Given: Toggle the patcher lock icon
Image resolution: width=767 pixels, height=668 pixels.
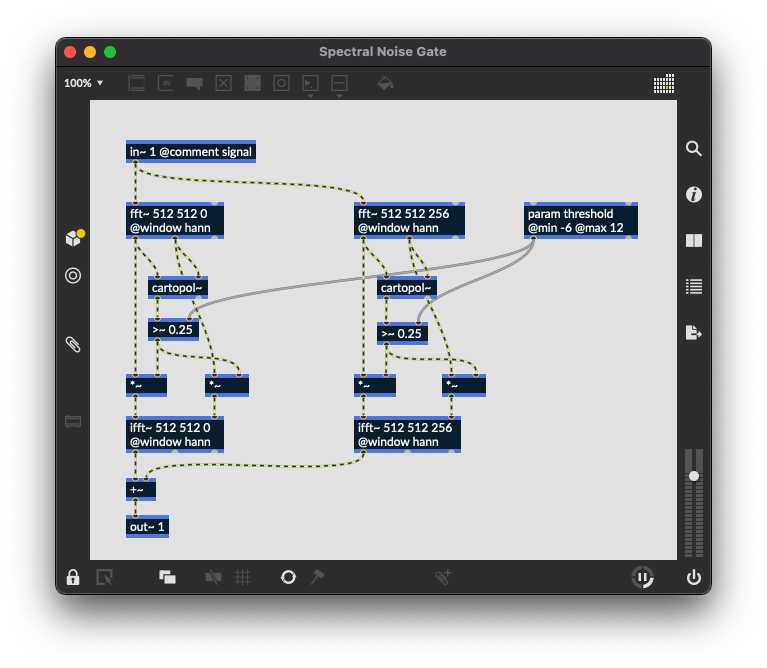Looking at the screenshot, I should (x=73, y=577).
